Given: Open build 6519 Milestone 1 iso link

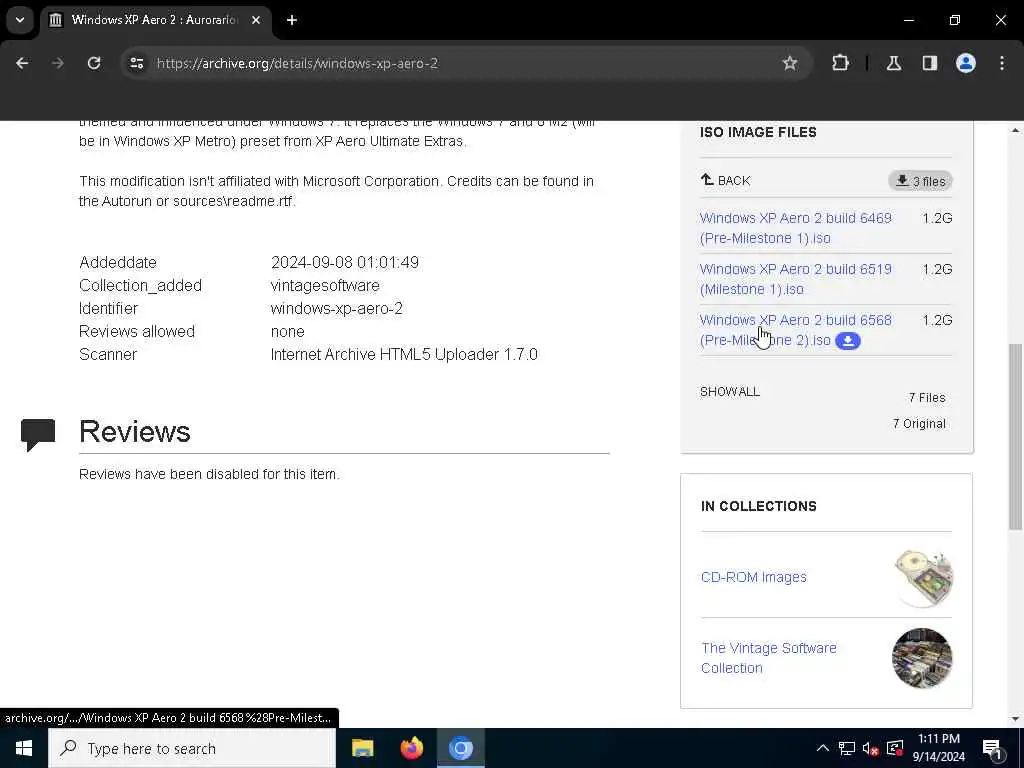Looking at the screenshot, I should click(x=795, y=279).
